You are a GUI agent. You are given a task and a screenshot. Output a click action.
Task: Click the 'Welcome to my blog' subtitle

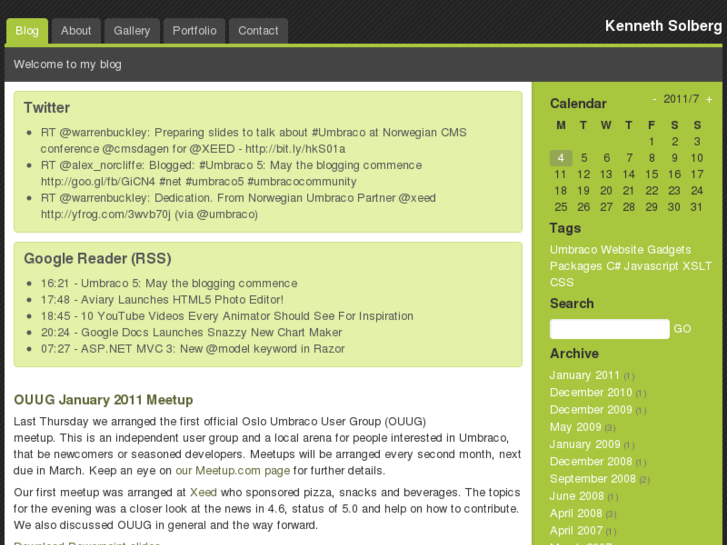[x=68, y=64]
